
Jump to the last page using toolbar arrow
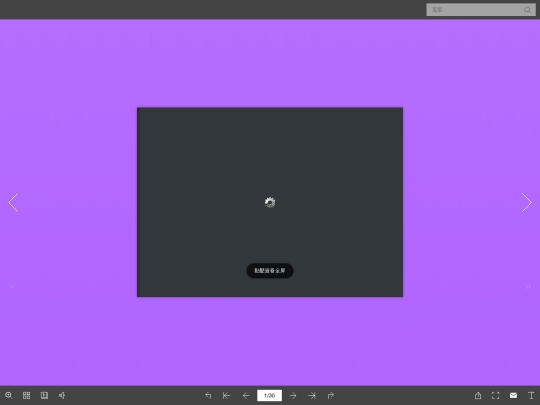pyautogui.click(x=312, y=395)
